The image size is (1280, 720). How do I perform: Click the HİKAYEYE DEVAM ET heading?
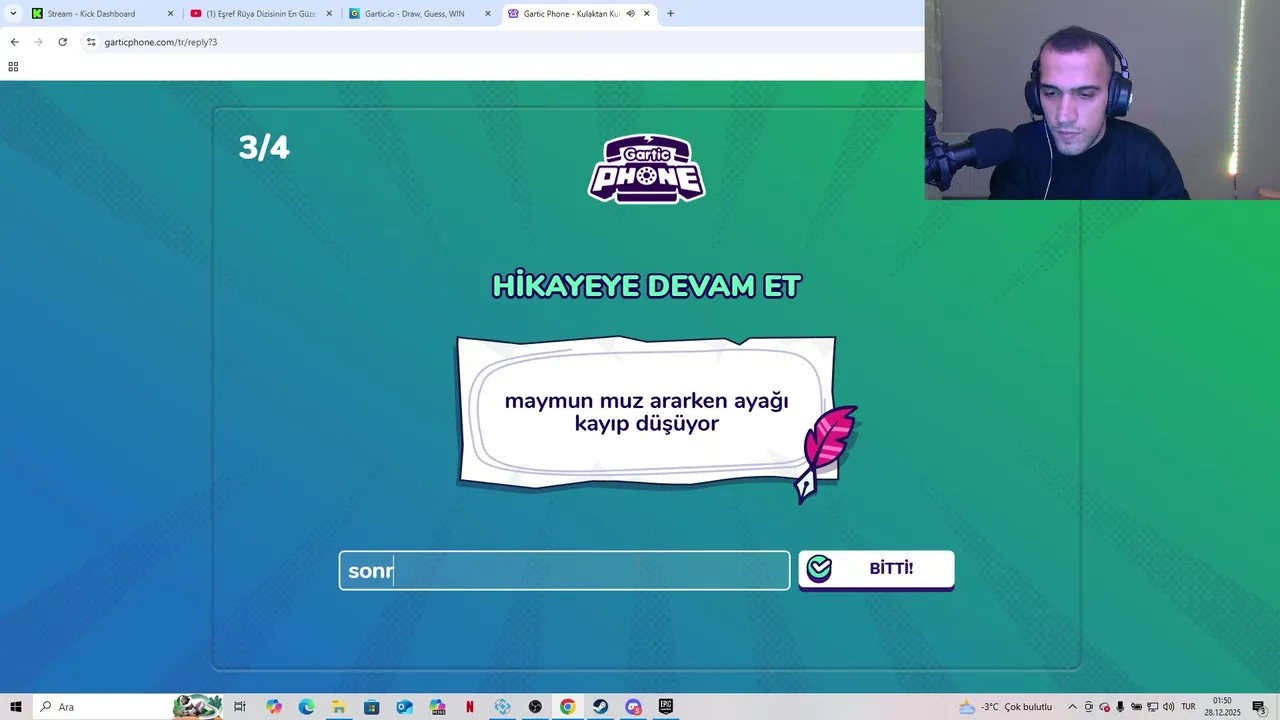(x=646, y=286)
